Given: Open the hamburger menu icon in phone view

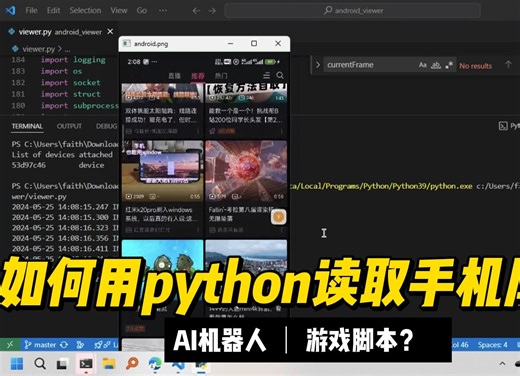Looking at the screenshot, I should point(267,75).
